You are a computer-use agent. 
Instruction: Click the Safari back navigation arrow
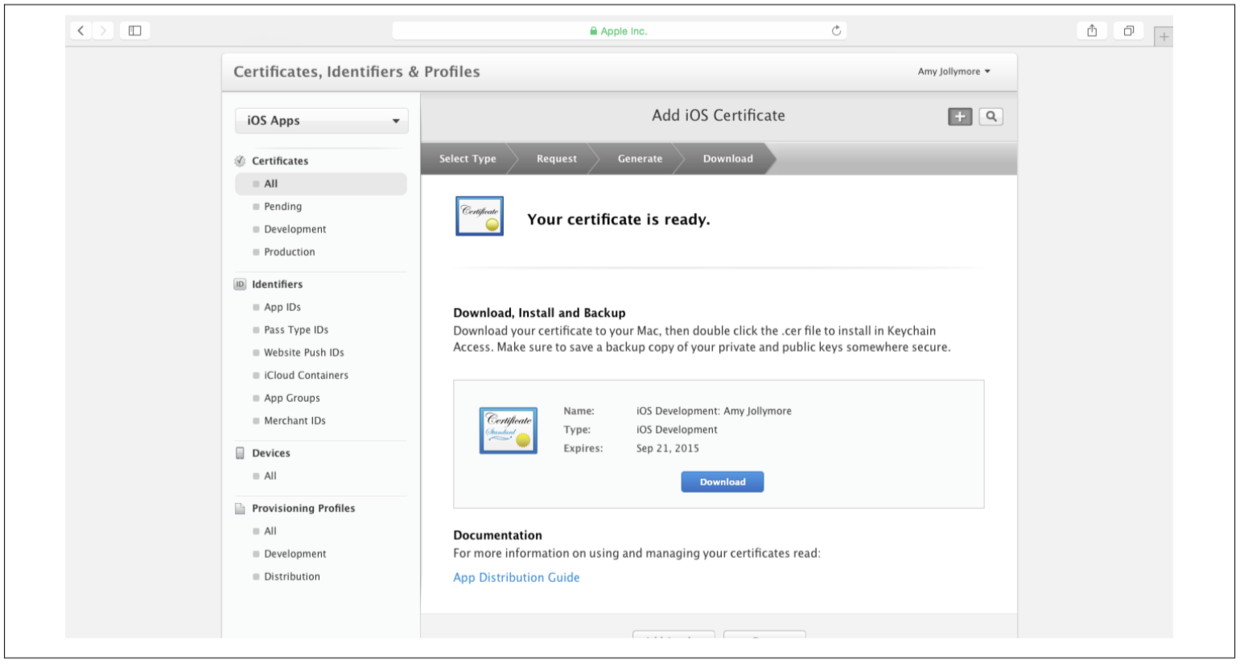(x=82, y=31)
